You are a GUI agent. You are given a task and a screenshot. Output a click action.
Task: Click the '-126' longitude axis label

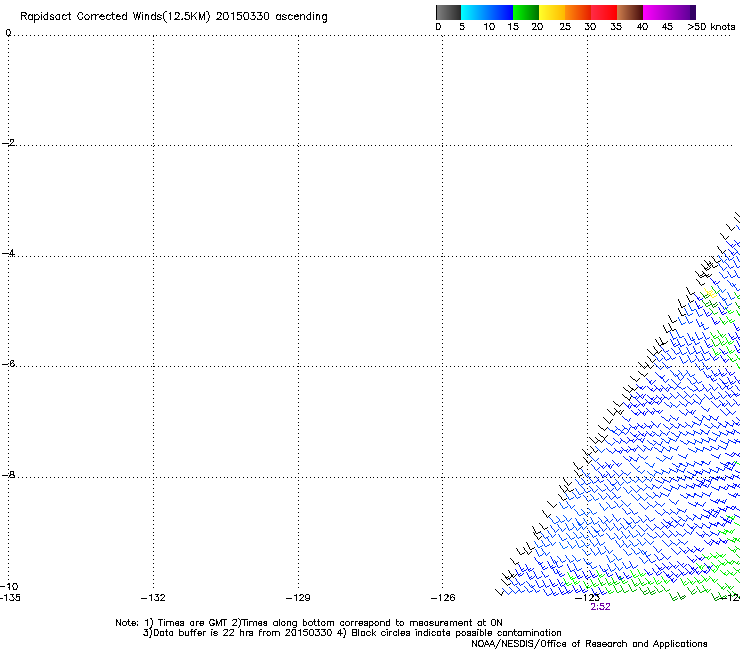coord(443,598)
